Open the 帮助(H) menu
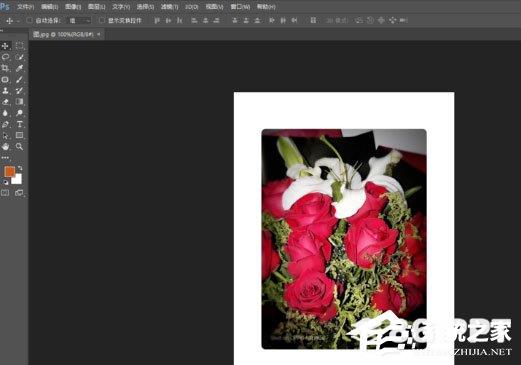Viewport: 521px width, 365px height. (x=266, y=7)
